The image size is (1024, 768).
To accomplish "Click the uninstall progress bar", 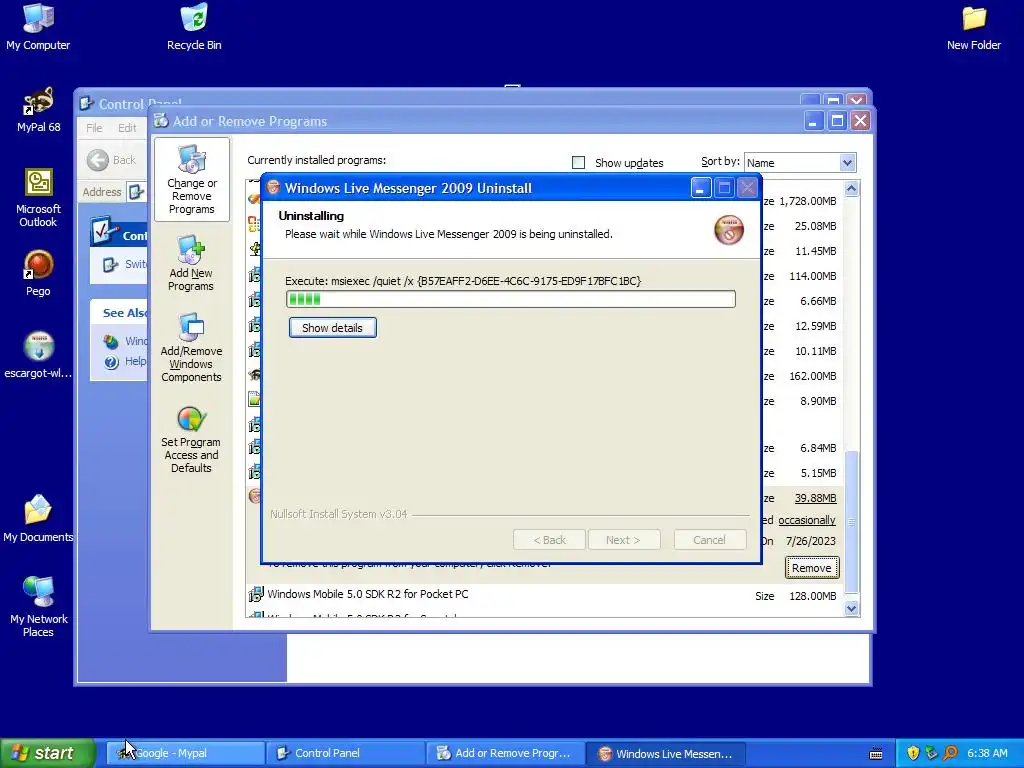I will click(511, 299).
